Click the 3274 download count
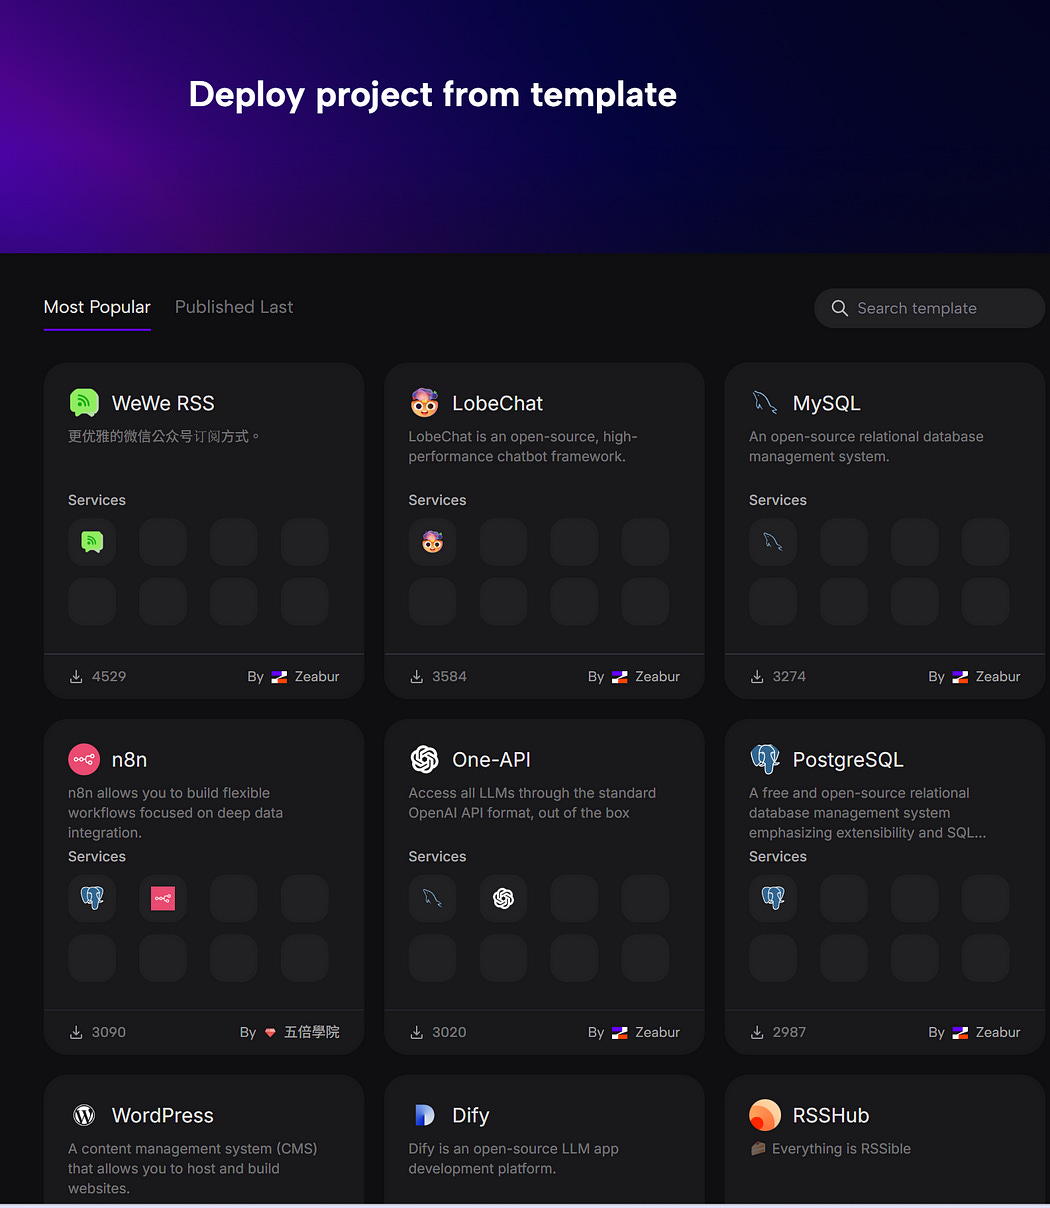The height and width of the screenshot is (1208, 1050). pos(789,676)
